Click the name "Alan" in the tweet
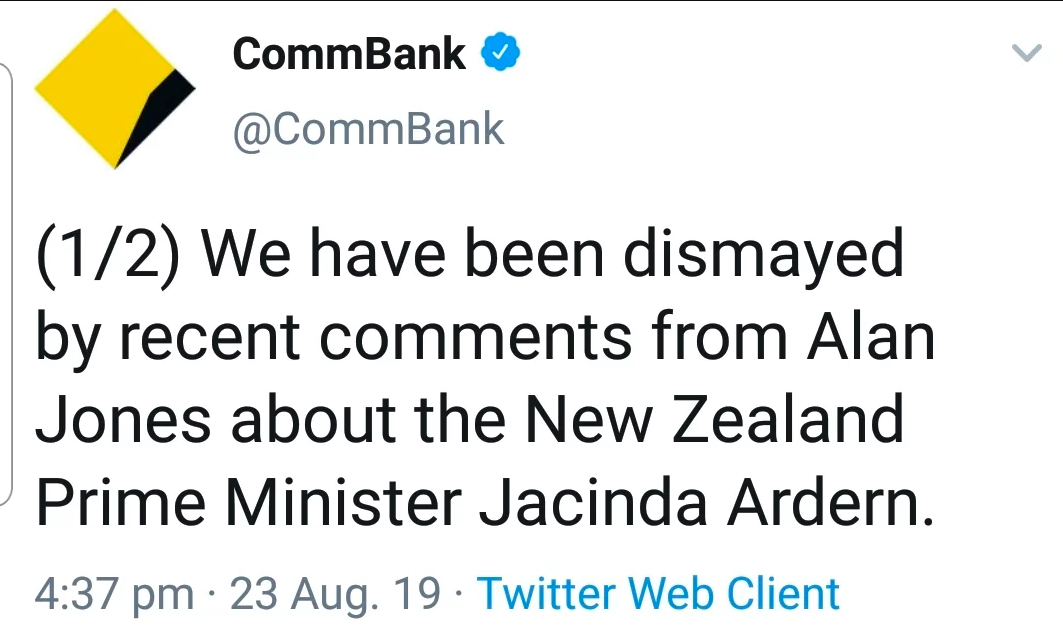 [870, 338]
